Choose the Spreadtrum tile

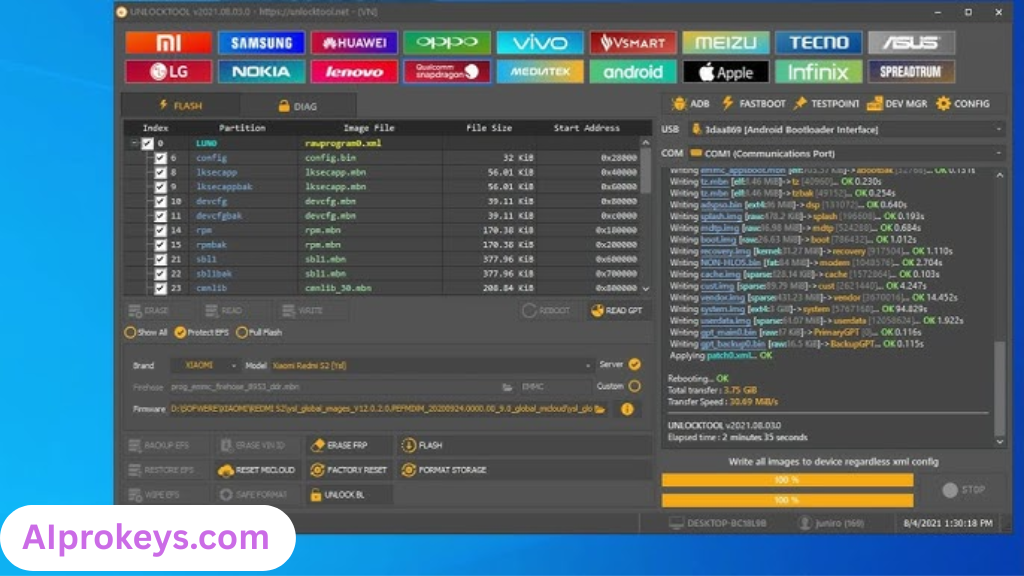pos(911,71)
